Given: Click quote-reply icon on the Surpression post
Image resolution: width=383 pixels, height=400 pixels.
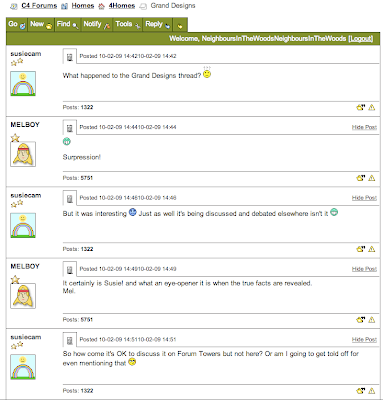Looking at the screenshot, I should 361,178.
